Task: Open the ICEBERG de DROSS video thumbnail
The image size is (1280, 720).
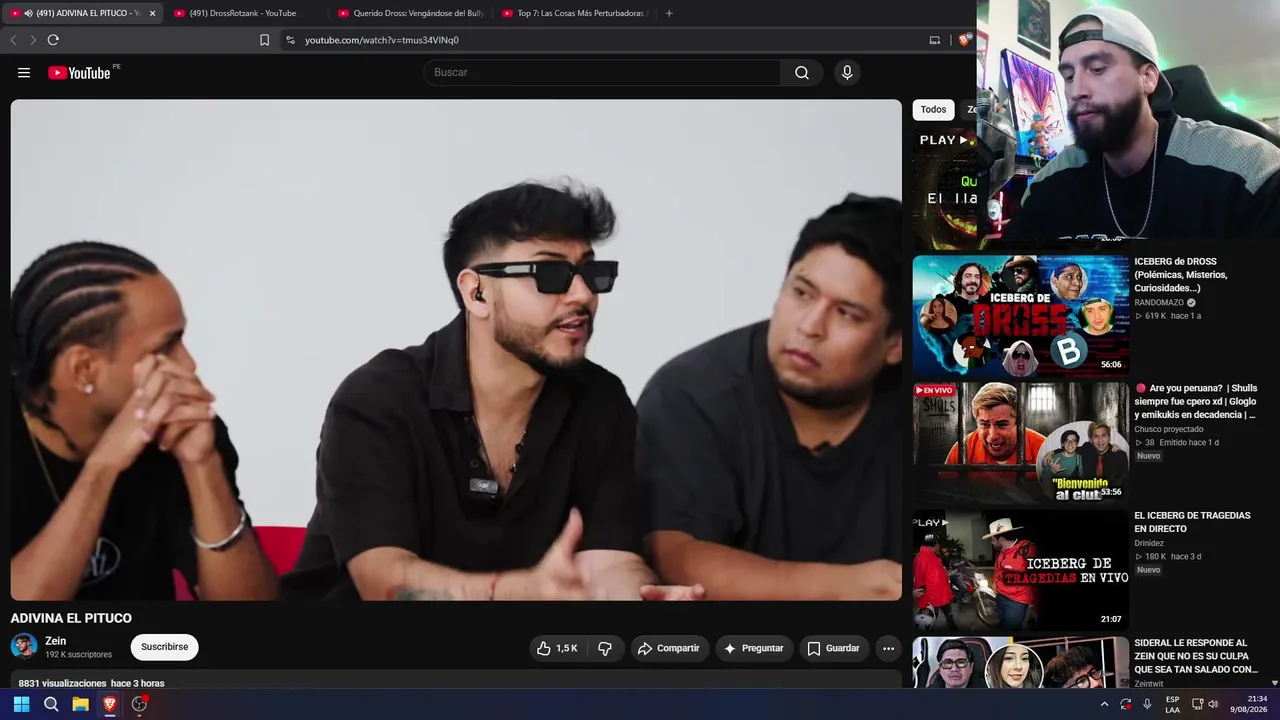Action: [x=1020, y=316]
